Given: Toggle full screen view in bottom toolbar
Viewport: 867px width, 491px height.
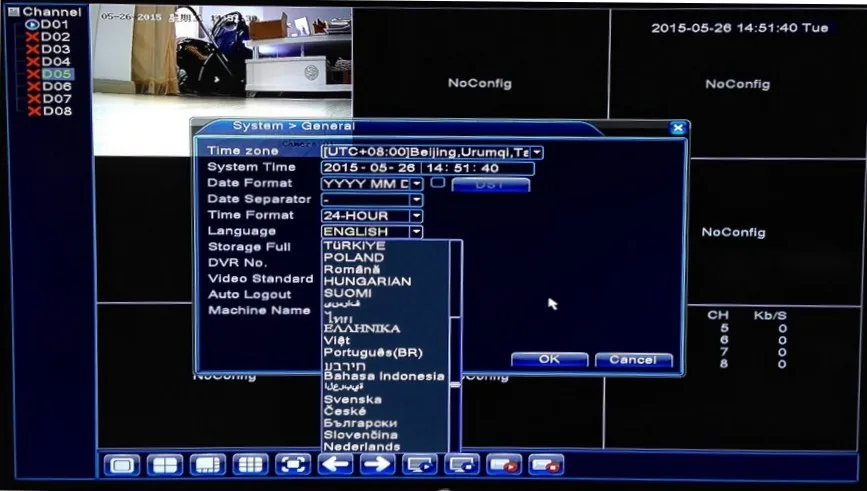Looking at the screenshot, I should (x=293, y=465).
